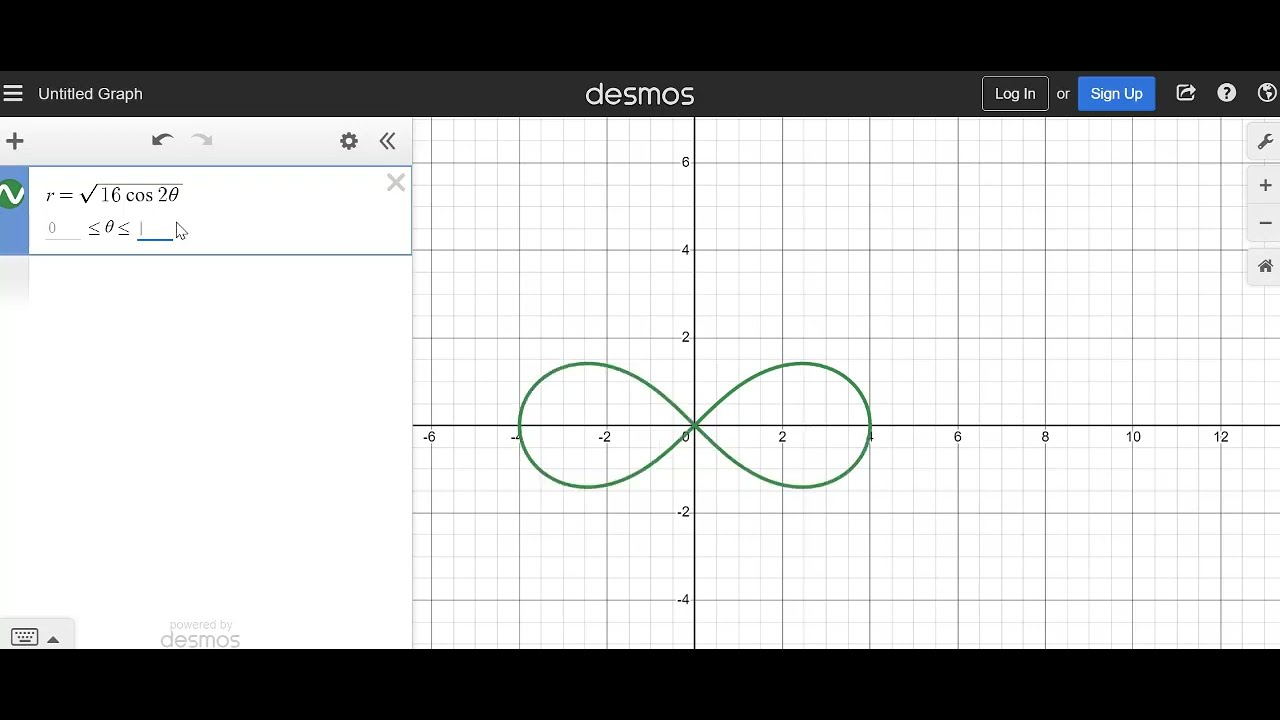Click the Untitled Graph title
Image resolution: width=1280 pixels, height=720 pixels.
(90, 94)
